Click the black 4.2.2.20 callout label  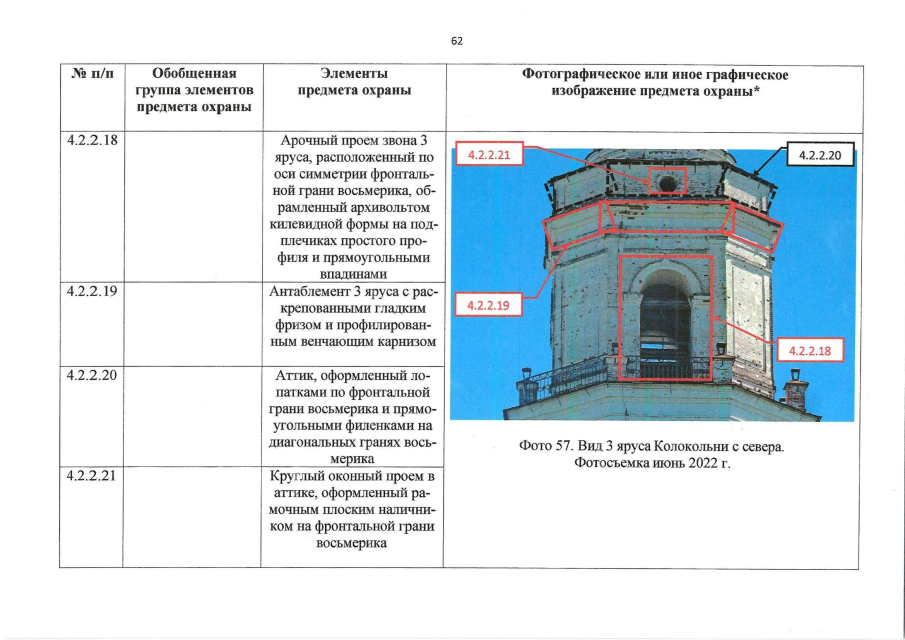coord(819,156)
